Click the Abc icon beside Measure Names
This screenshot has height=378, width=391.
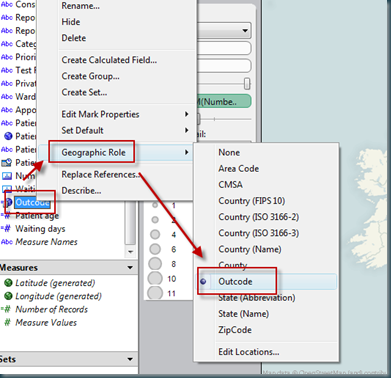coord(7,242)
